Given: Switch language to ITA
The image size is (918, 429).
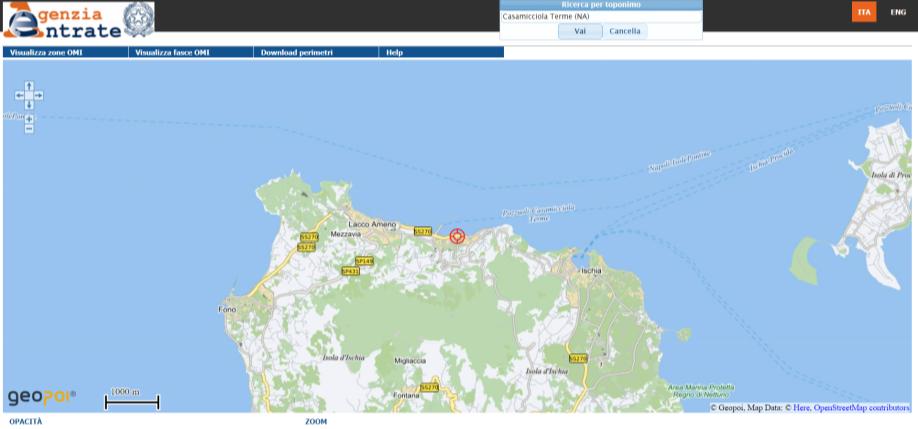Looking at the screenshot, I should [864, 12].
